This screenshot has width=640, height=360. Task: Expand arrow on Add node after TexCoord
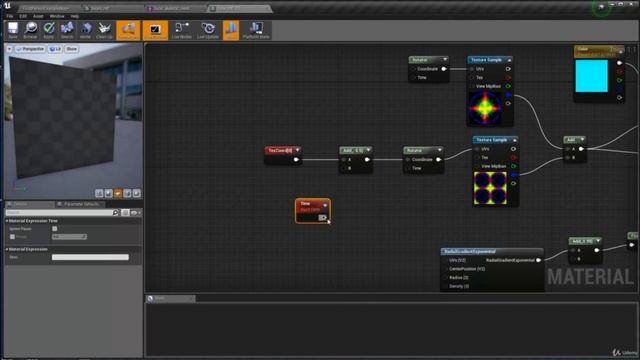[x=369, y=150]
